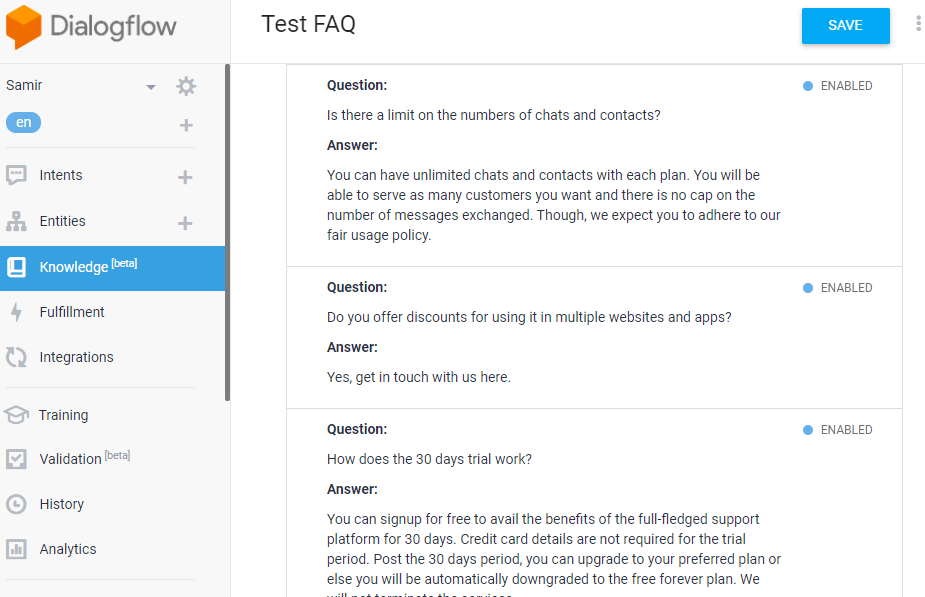Viewport: 925px width, 597px height.
Task: Go to History in sidebar
Action: click(61, 504)
